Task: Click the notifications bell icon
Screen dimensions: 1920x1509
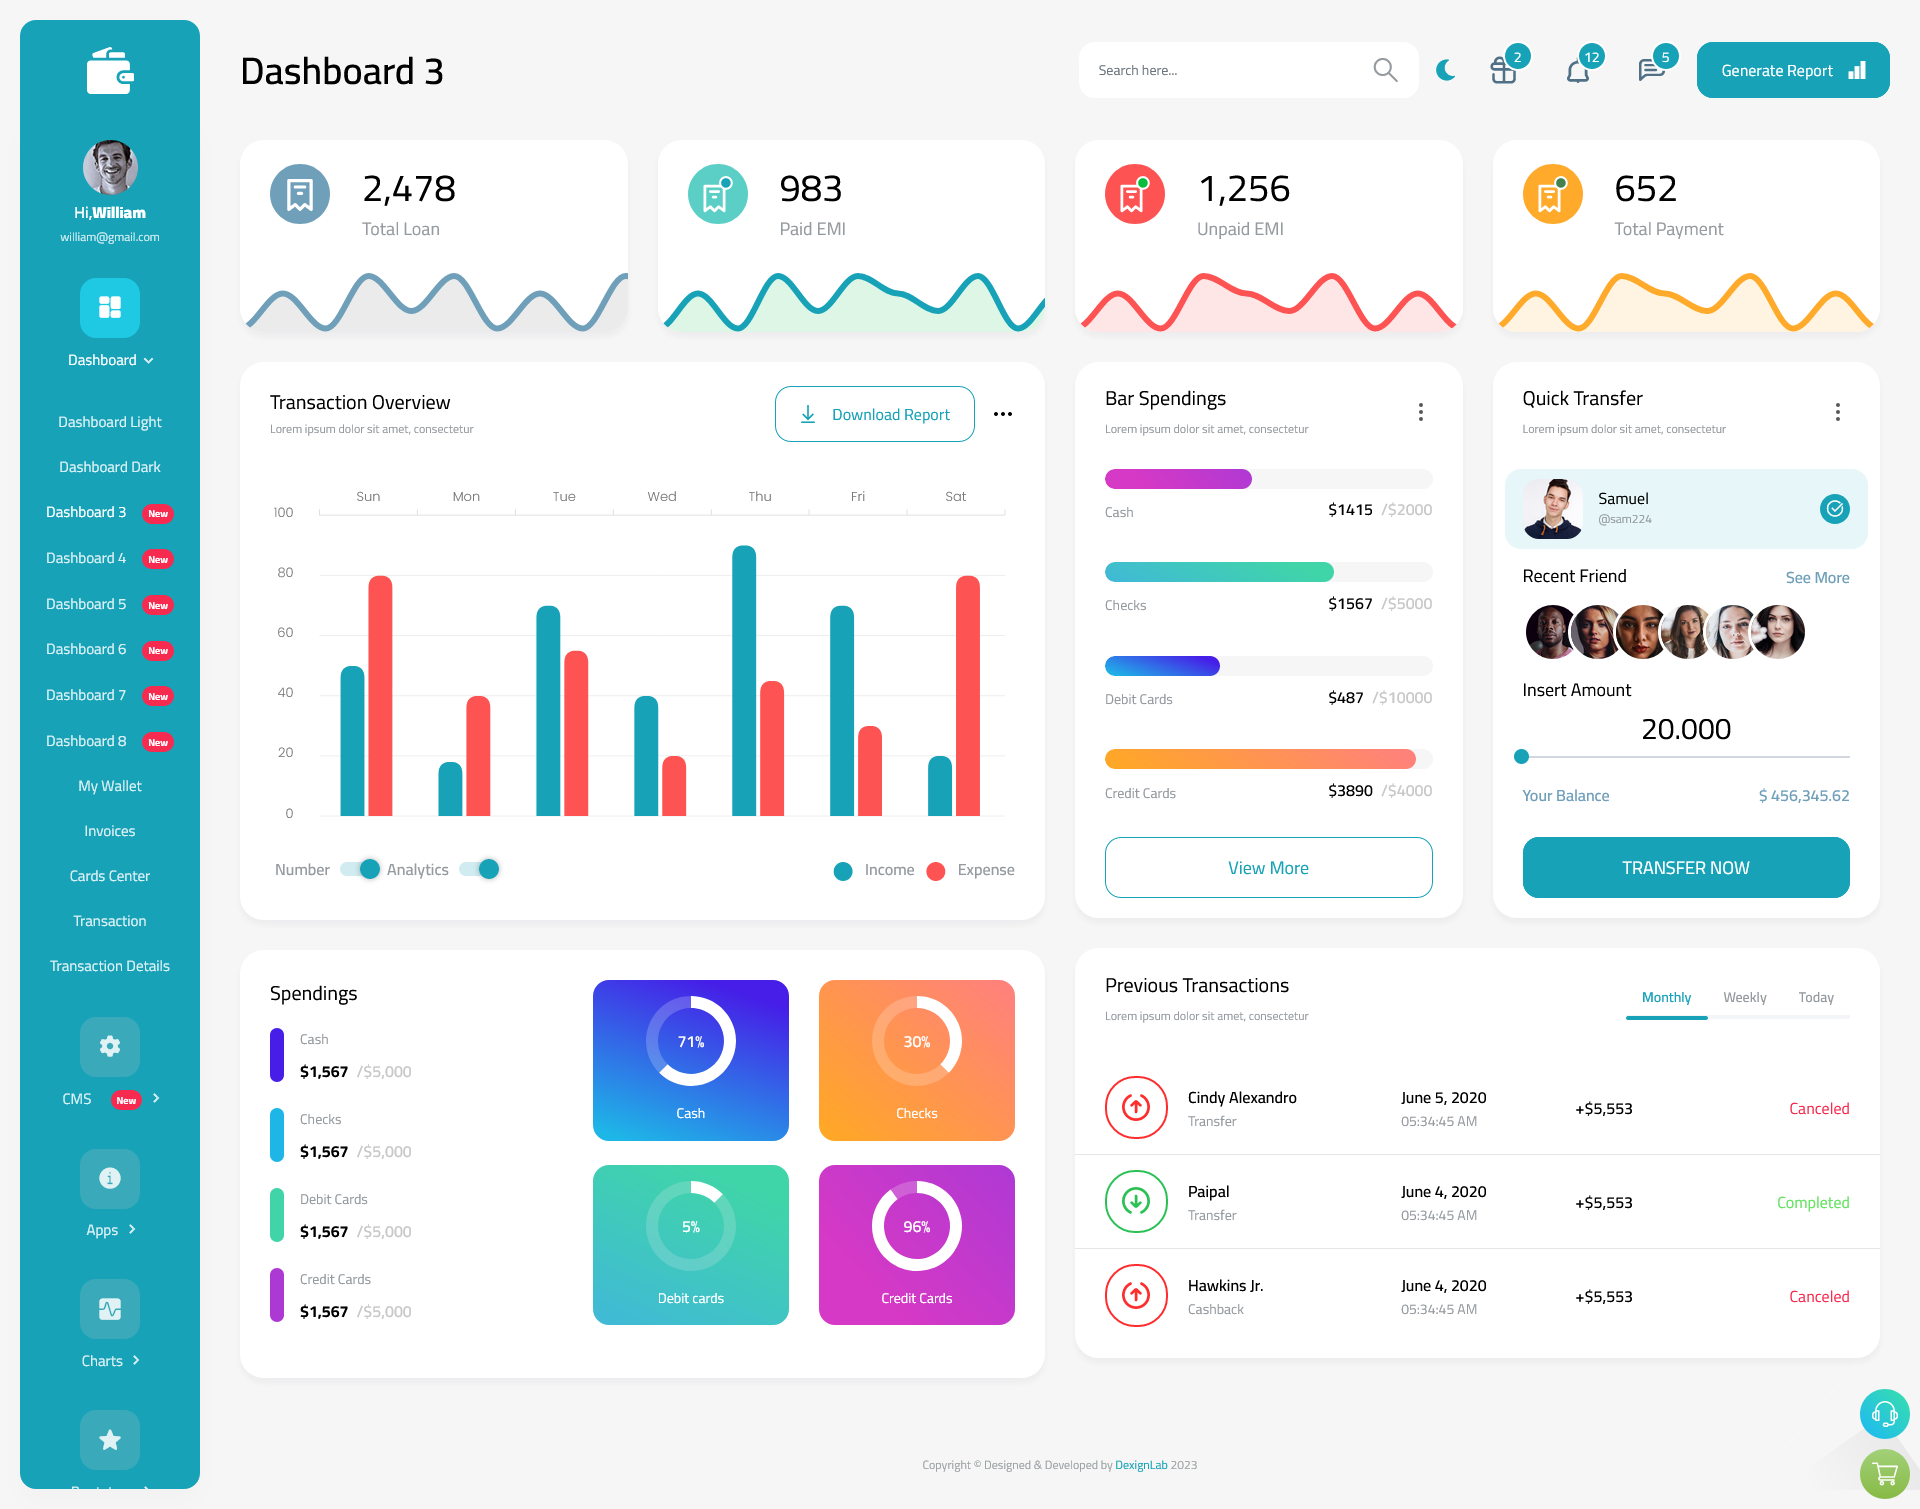Action: point(1577,69)
